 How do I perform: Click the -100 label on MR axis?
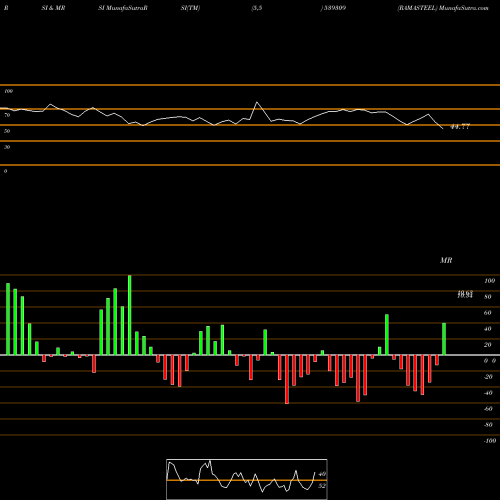[x=490, y=441]
